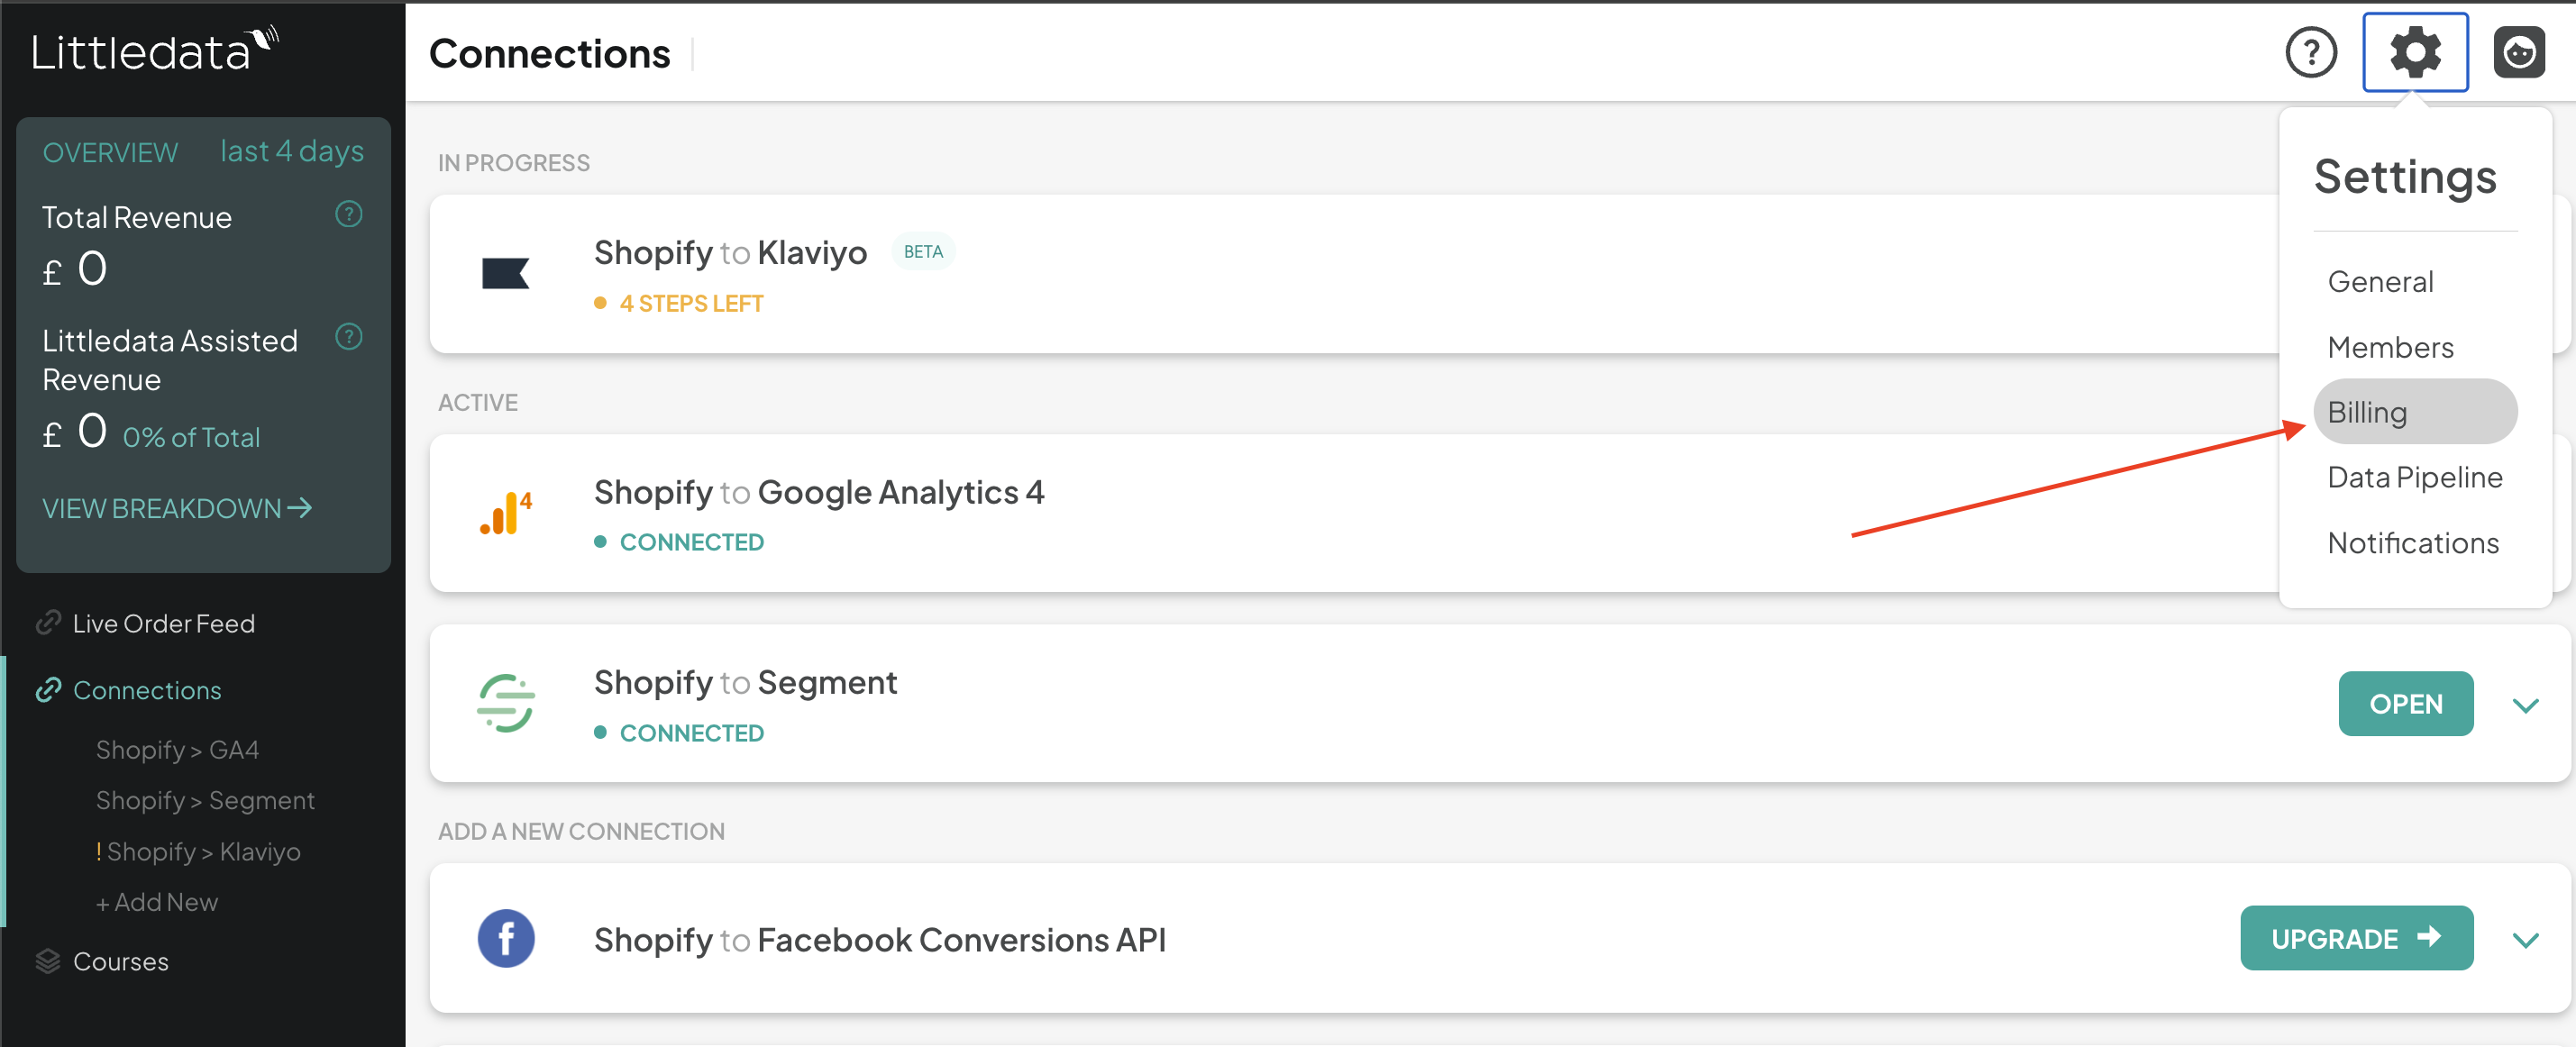Click the Total Revenue info tooltip icon

[348, 214]
